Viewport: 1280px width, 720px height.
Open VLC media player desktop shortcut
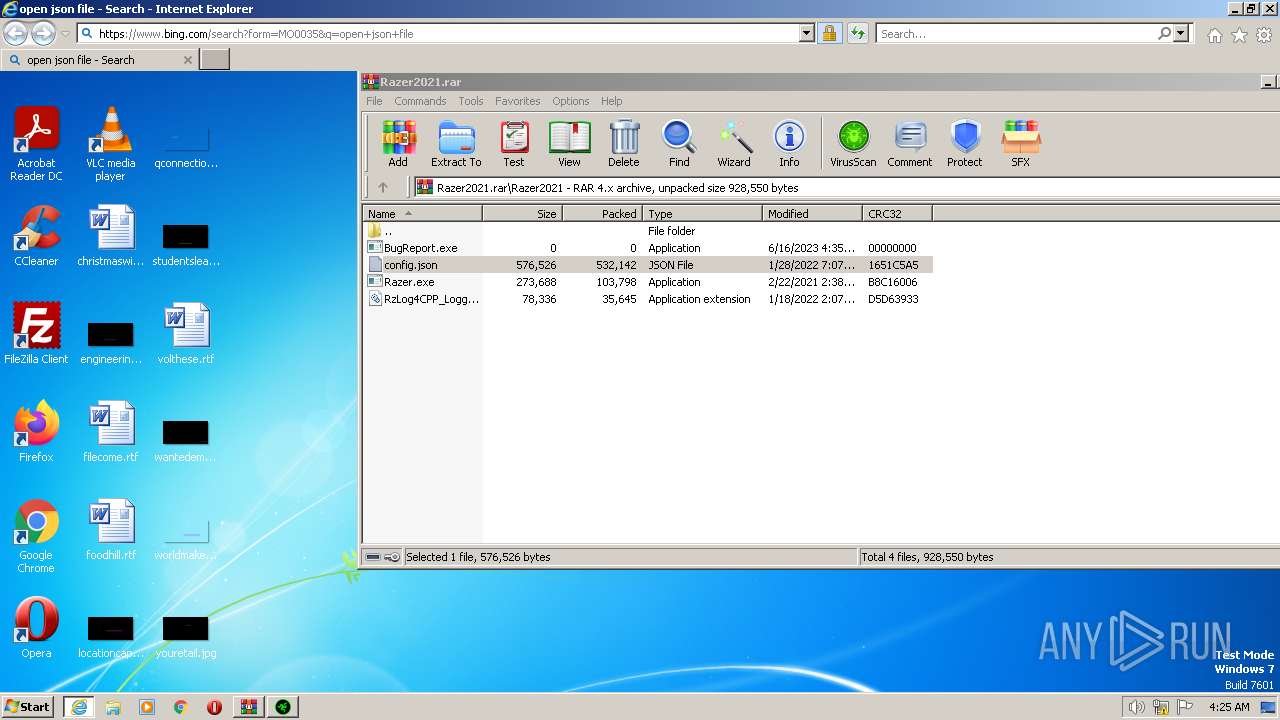(110, 144)
